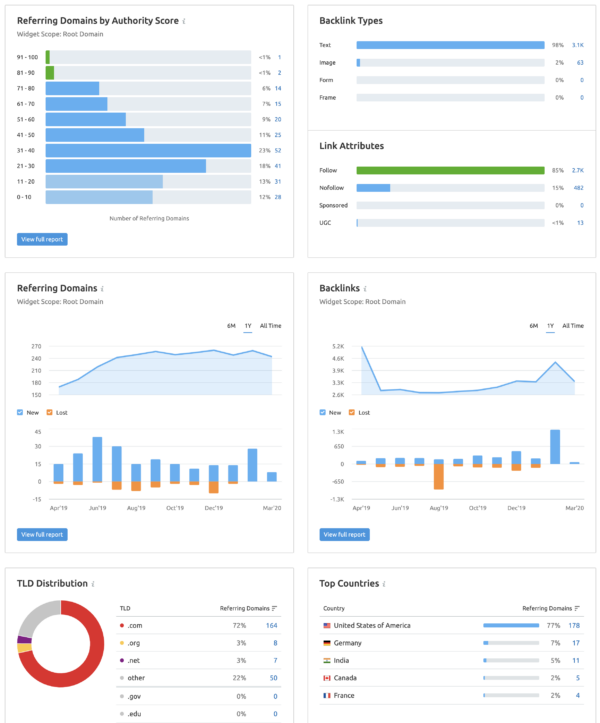The height and width of the screenshot is (723, 600).
Task: Open the 3.1K Text backlinks link
Action: point(578,45)
